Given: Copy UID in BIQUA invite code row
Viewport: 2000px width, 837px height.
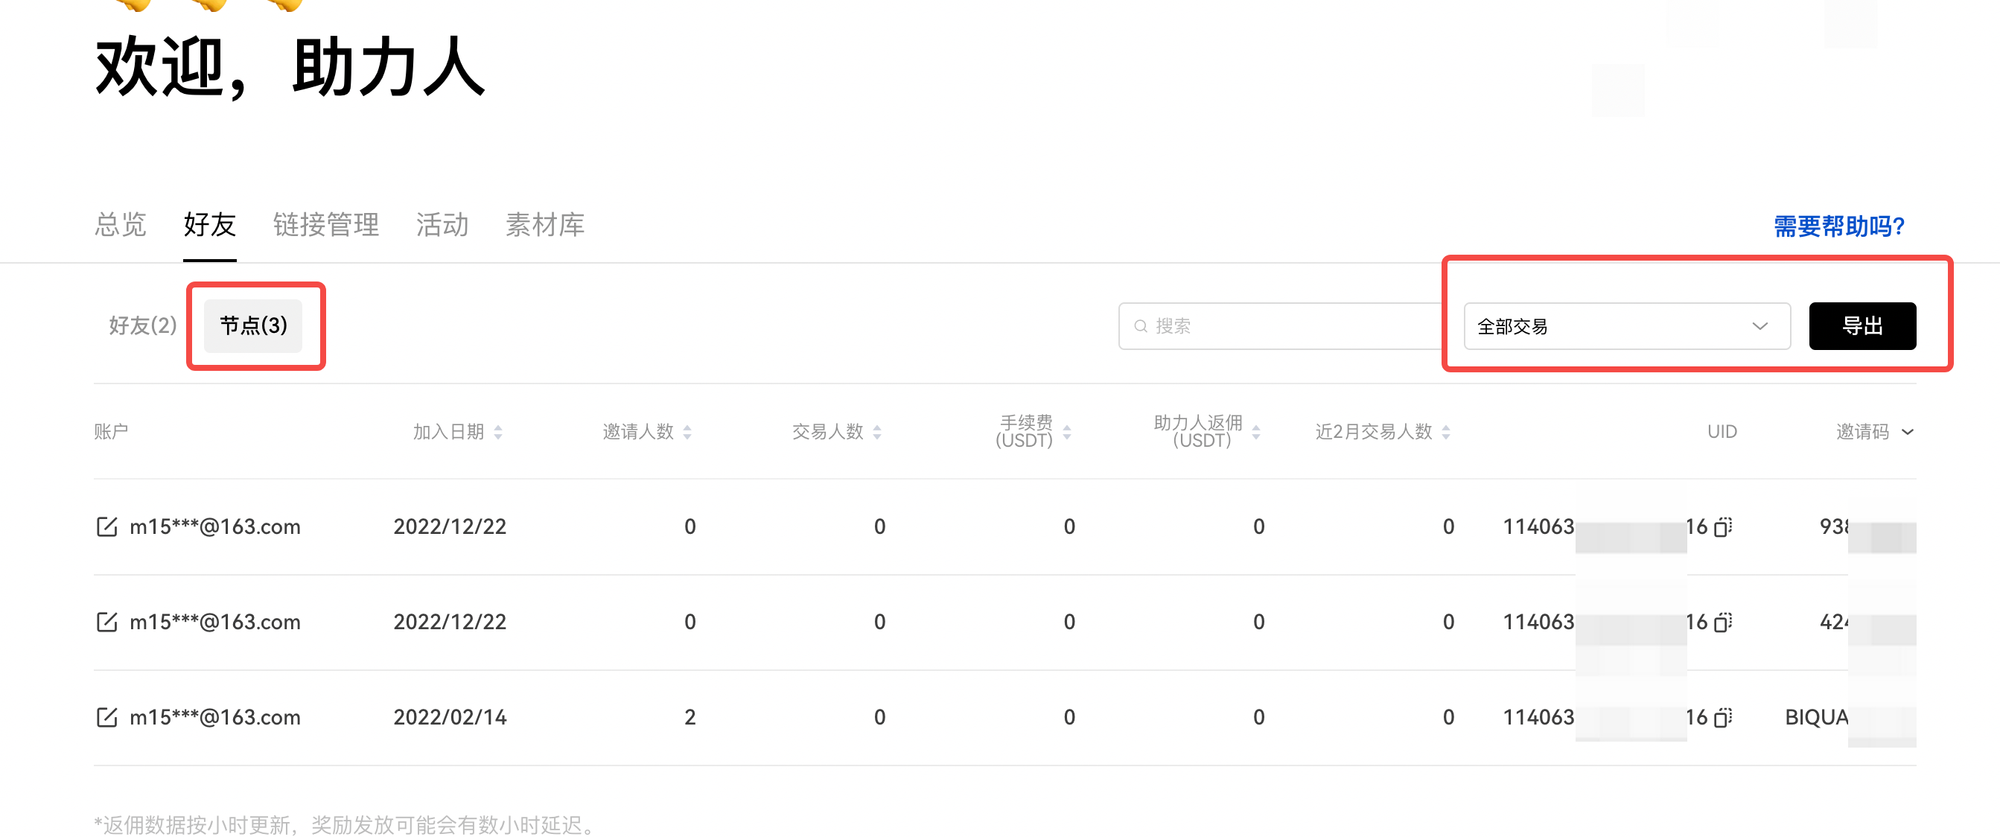Looking at the screenshot, I should coord(1723,717).
